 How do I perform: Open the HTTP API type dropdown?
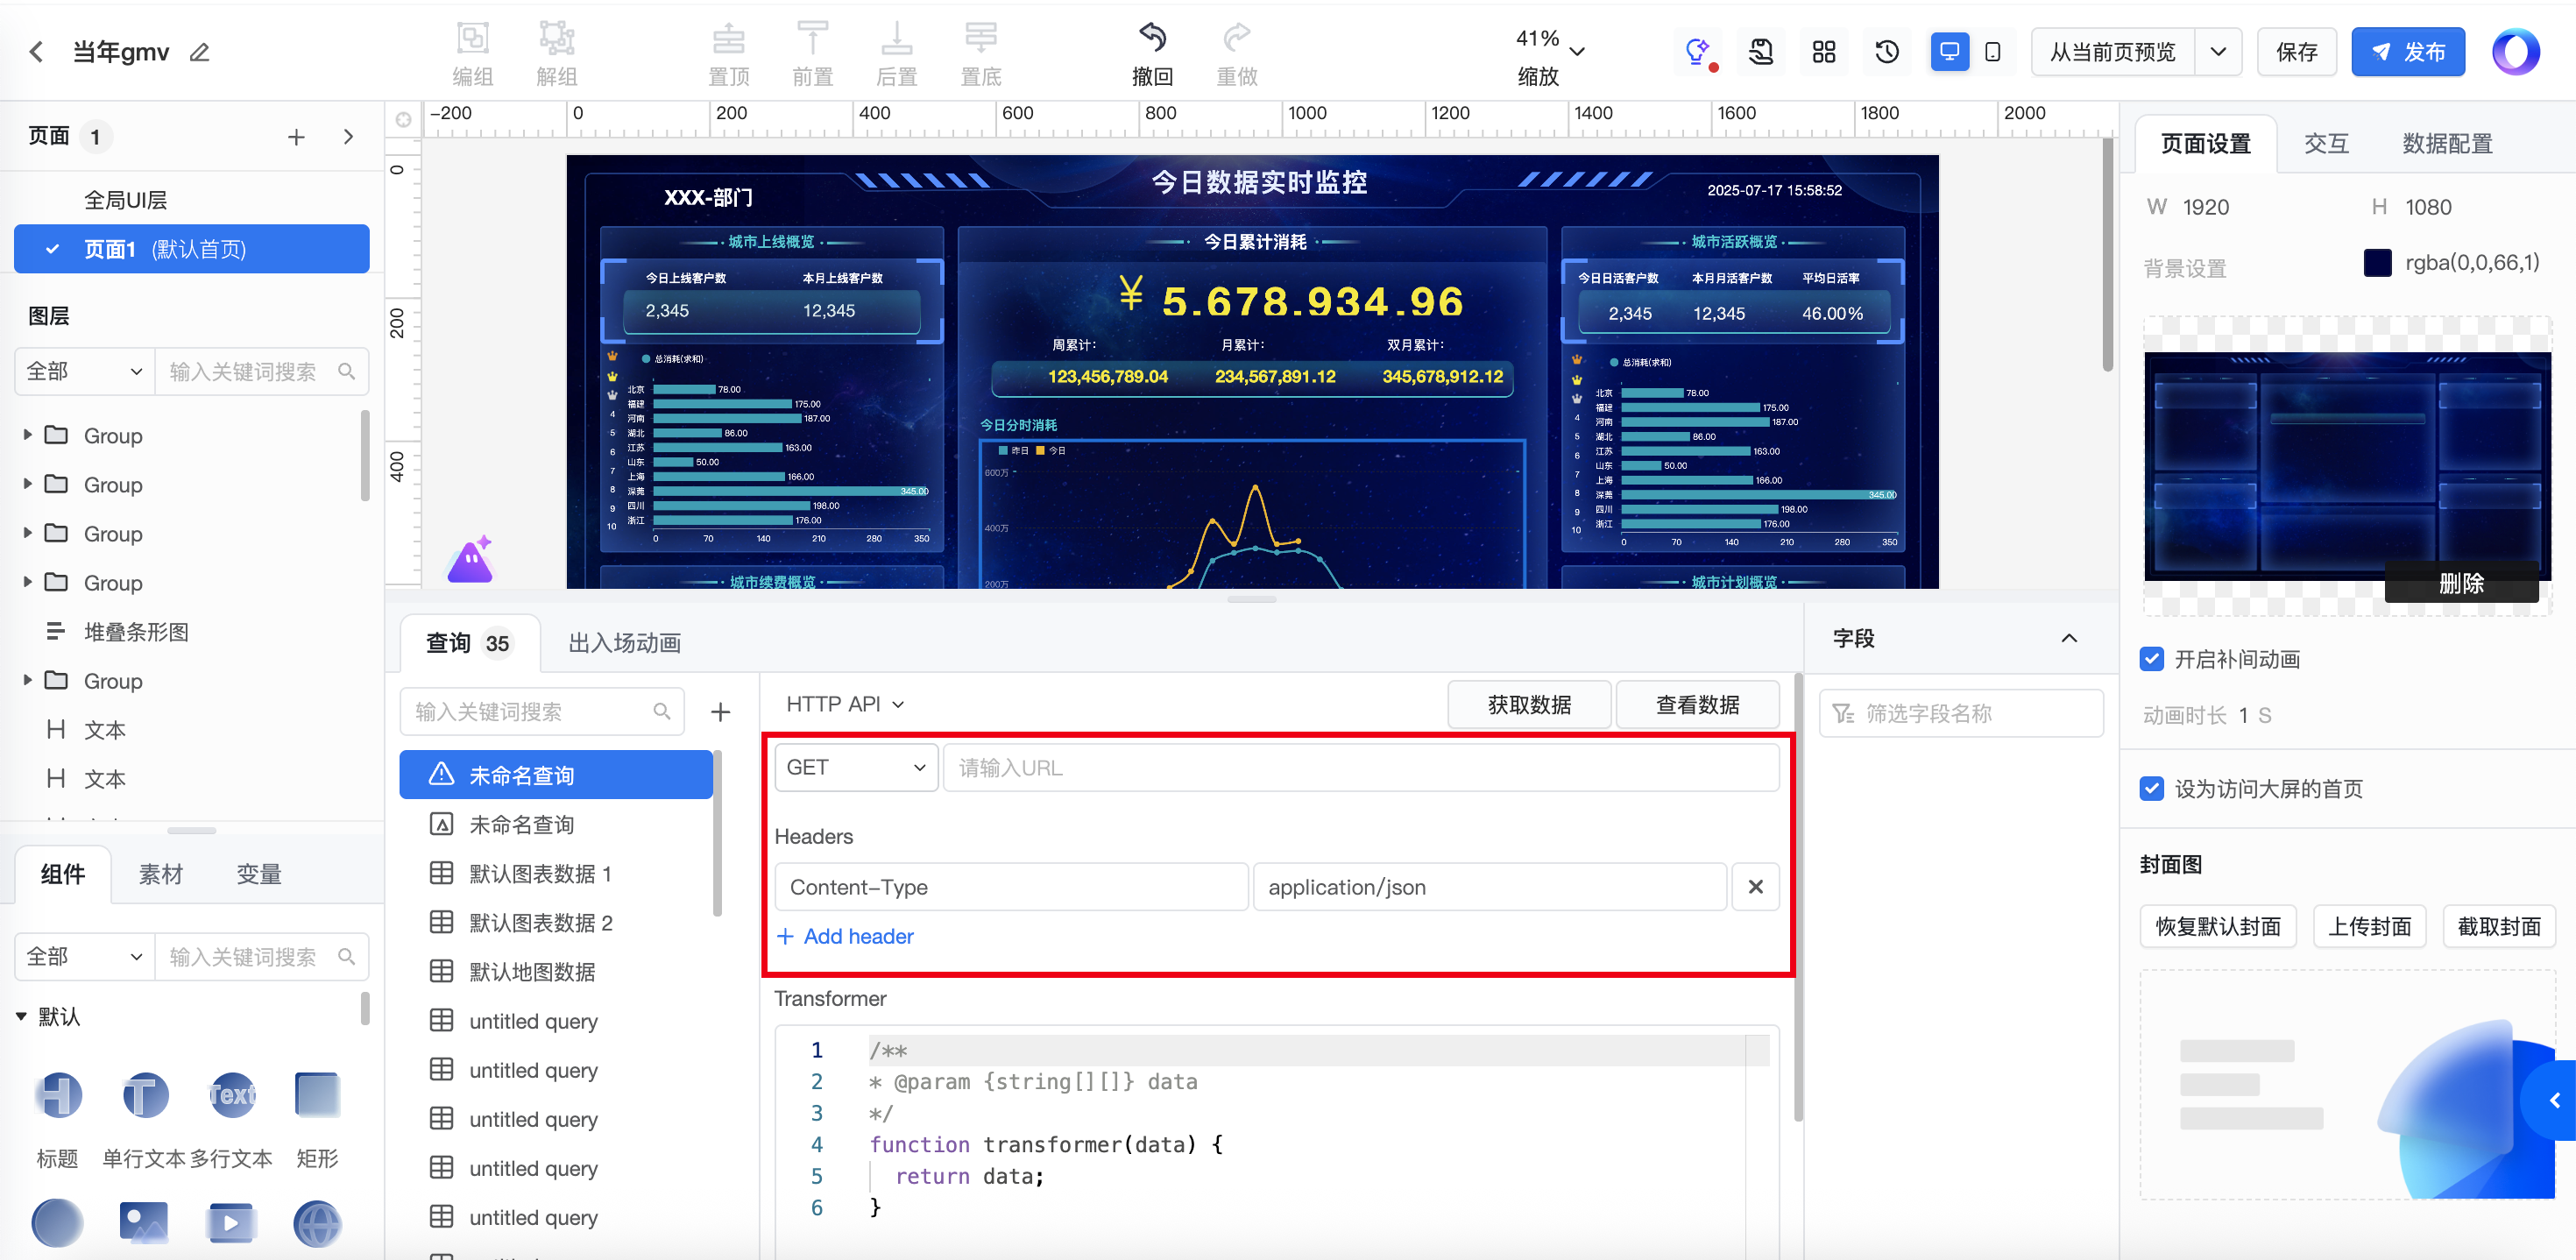(845, 704)
